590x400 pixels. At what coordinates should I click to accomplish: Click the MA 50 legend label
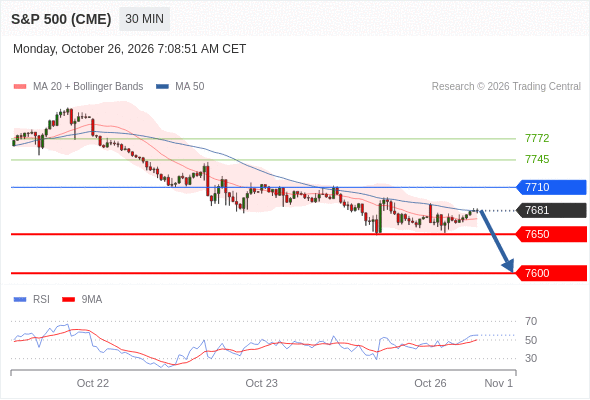tap(190, 87)
